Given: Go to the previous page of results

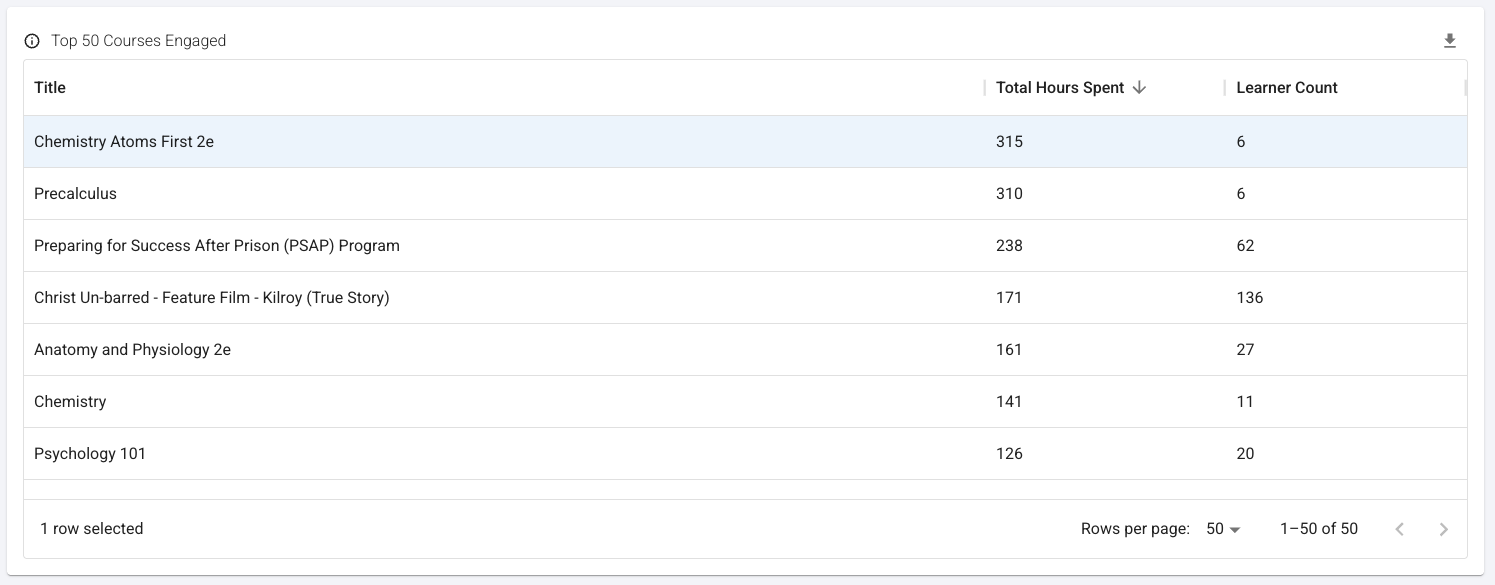Looking at the screenshot, I should [x=1400, y=529].
